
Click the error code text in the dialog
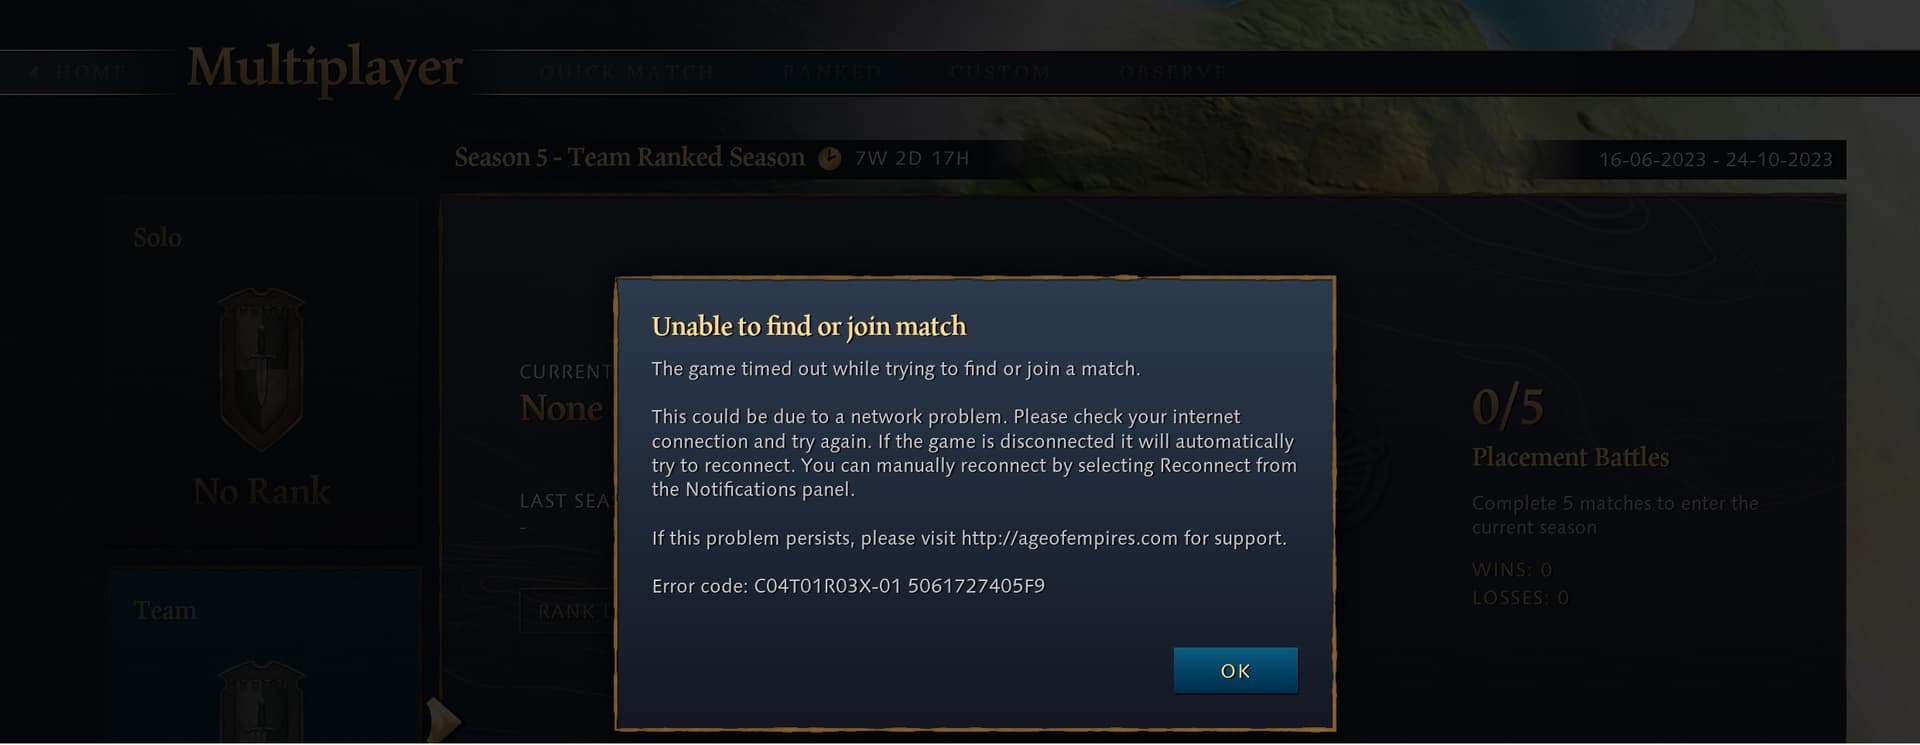tap(848, 586)
